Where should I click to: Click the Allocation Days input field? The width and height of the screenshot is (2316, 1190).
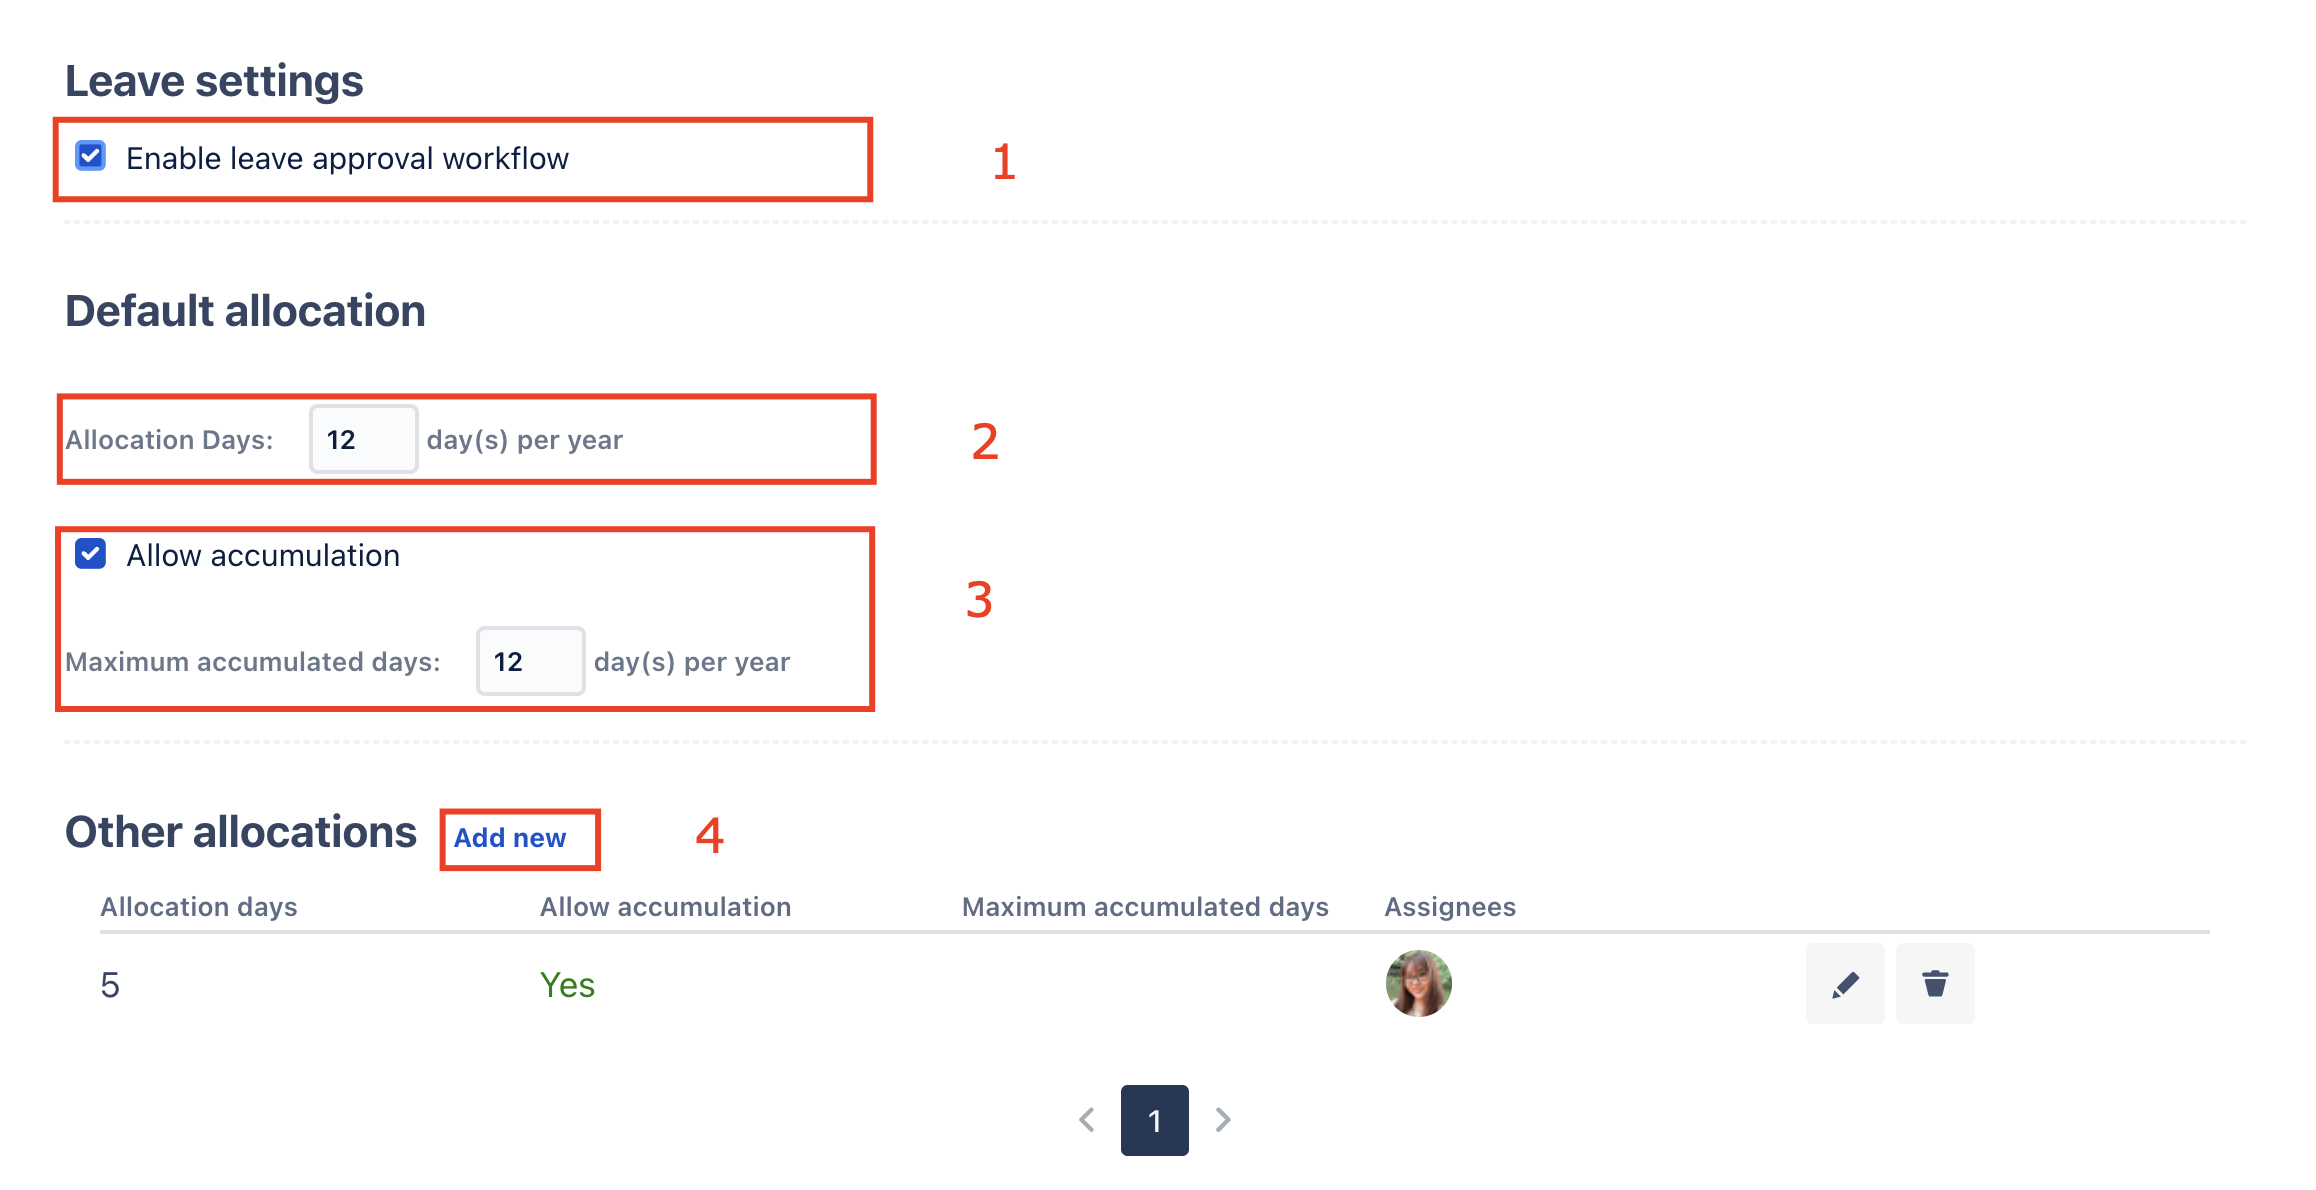[363, 439]
